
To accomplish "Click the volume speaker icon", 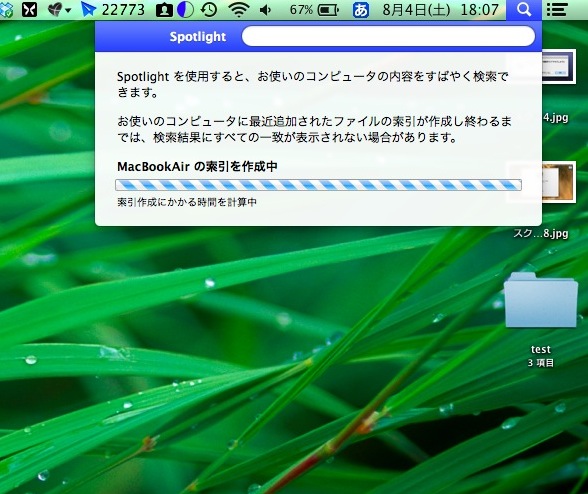I will [266, 10].
